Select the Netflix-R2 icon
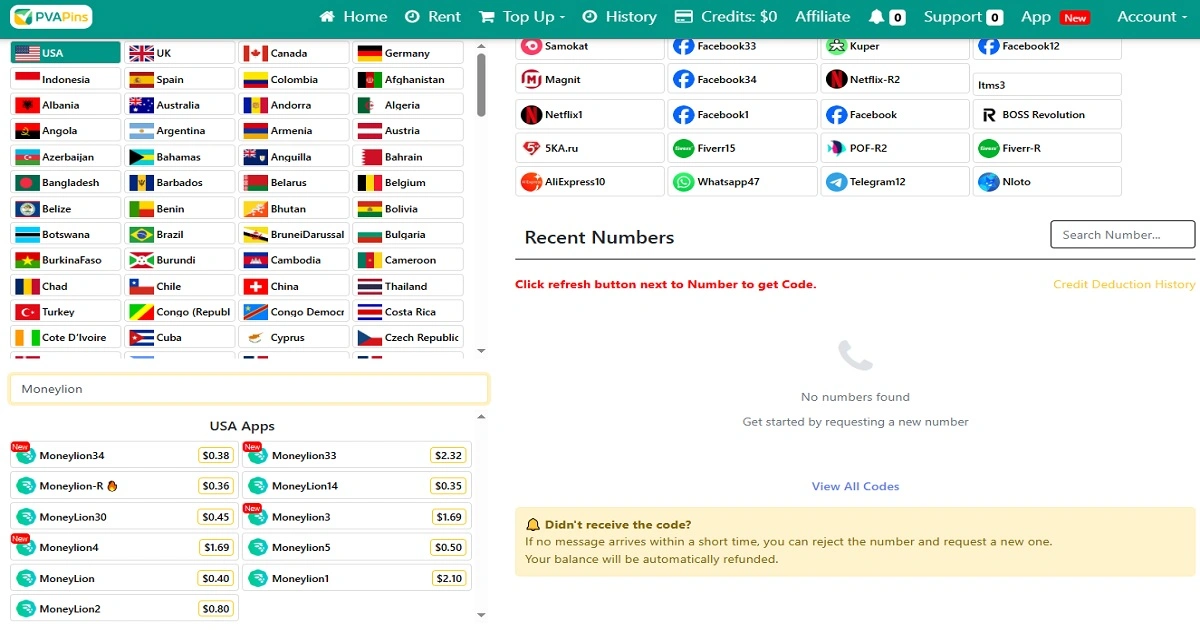Image resolution: width=1200 pixels, height=630 pixels. tap(836, 79)
